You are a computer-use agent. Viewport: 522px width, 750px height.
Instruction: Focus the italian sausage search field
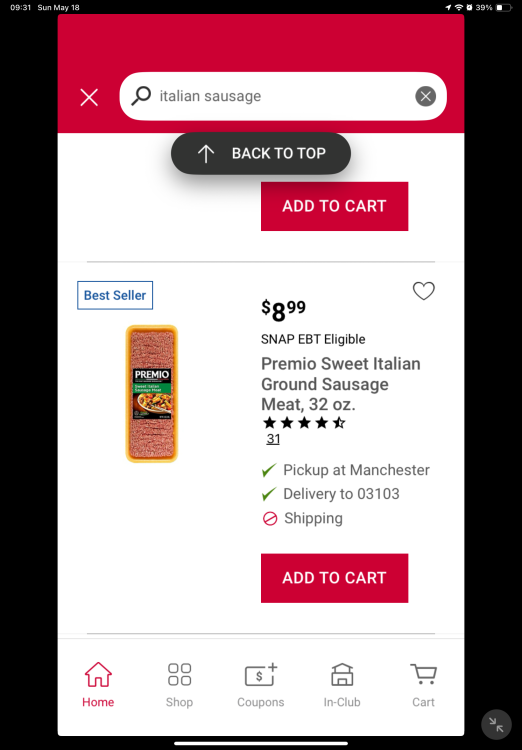283,96
